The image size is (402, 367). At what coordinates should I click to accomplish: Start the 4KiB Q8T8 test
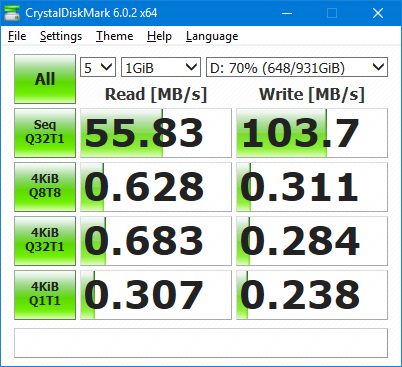click(x=45, y=187)
